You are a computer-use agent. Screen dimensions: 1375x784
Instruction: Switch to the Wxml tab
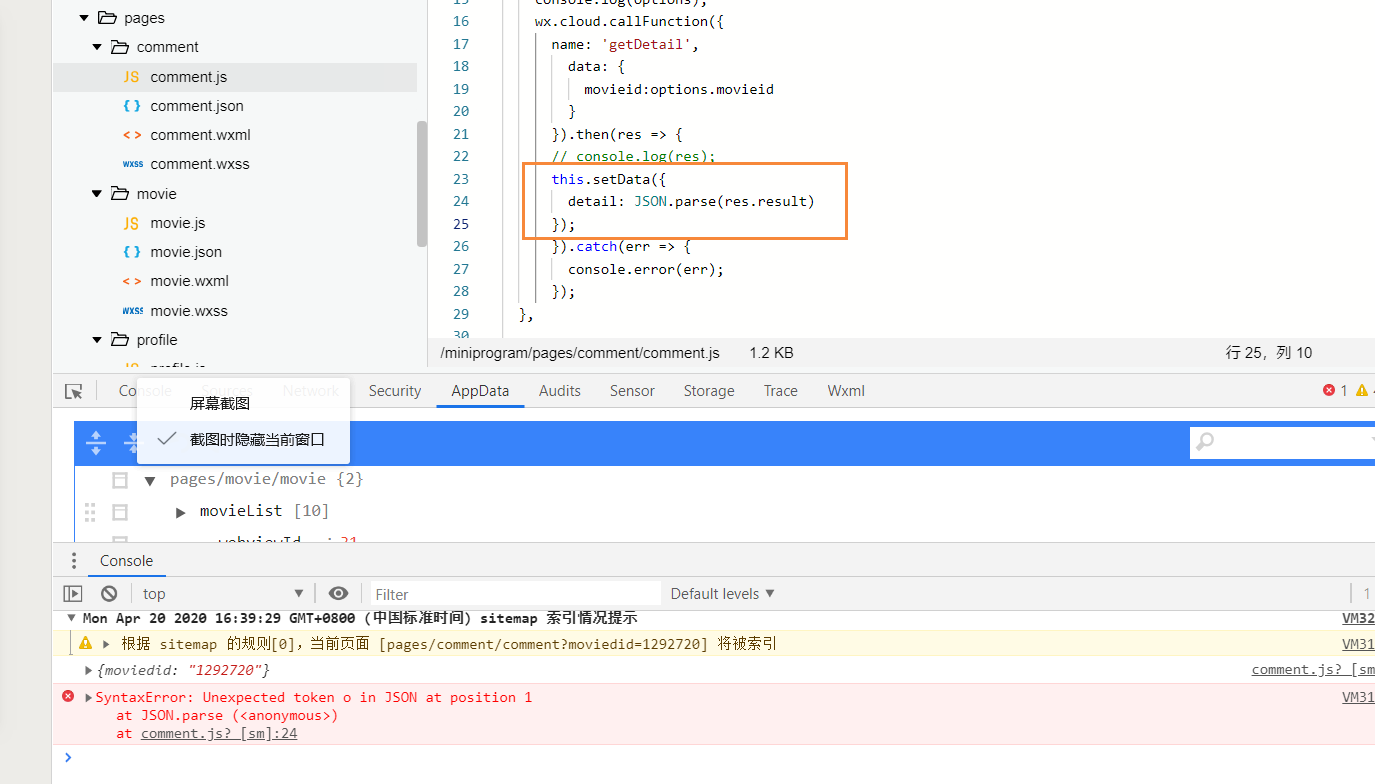[x=846, y=391]
